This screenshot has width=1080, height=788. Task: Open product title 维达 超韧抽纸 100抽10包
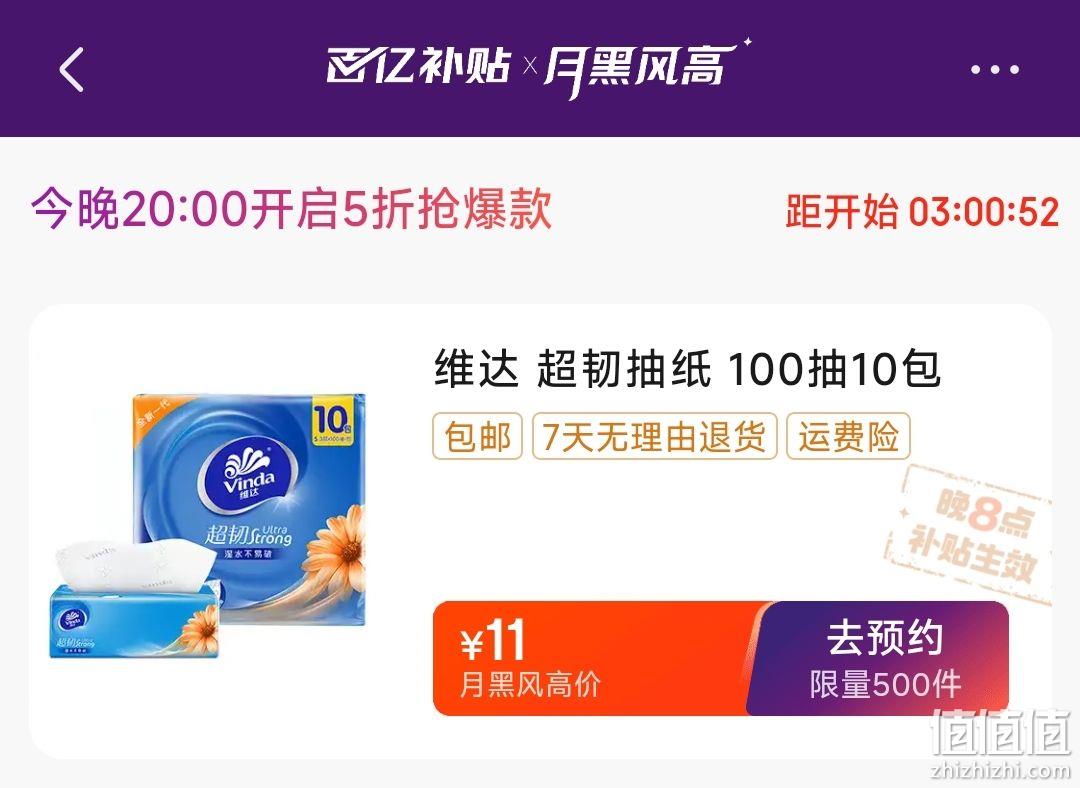(x=687, y=369)
